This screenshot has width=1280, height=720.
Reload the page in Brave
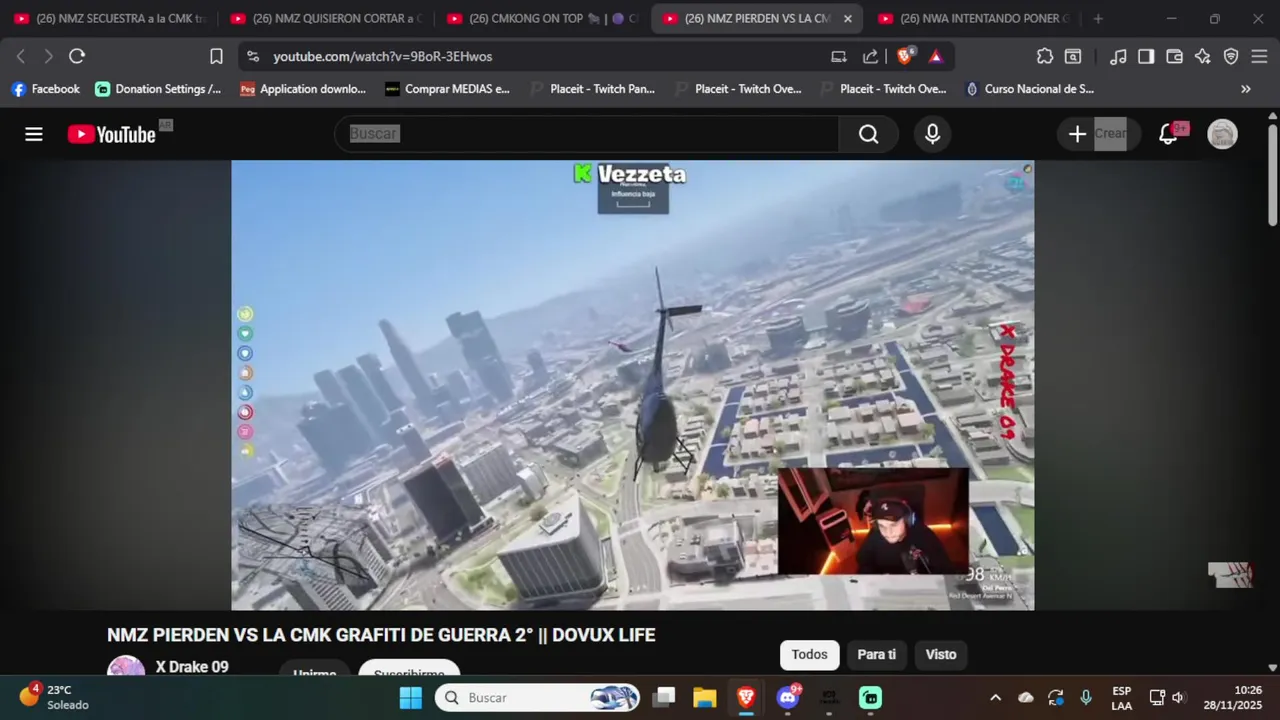pos(77,56)
